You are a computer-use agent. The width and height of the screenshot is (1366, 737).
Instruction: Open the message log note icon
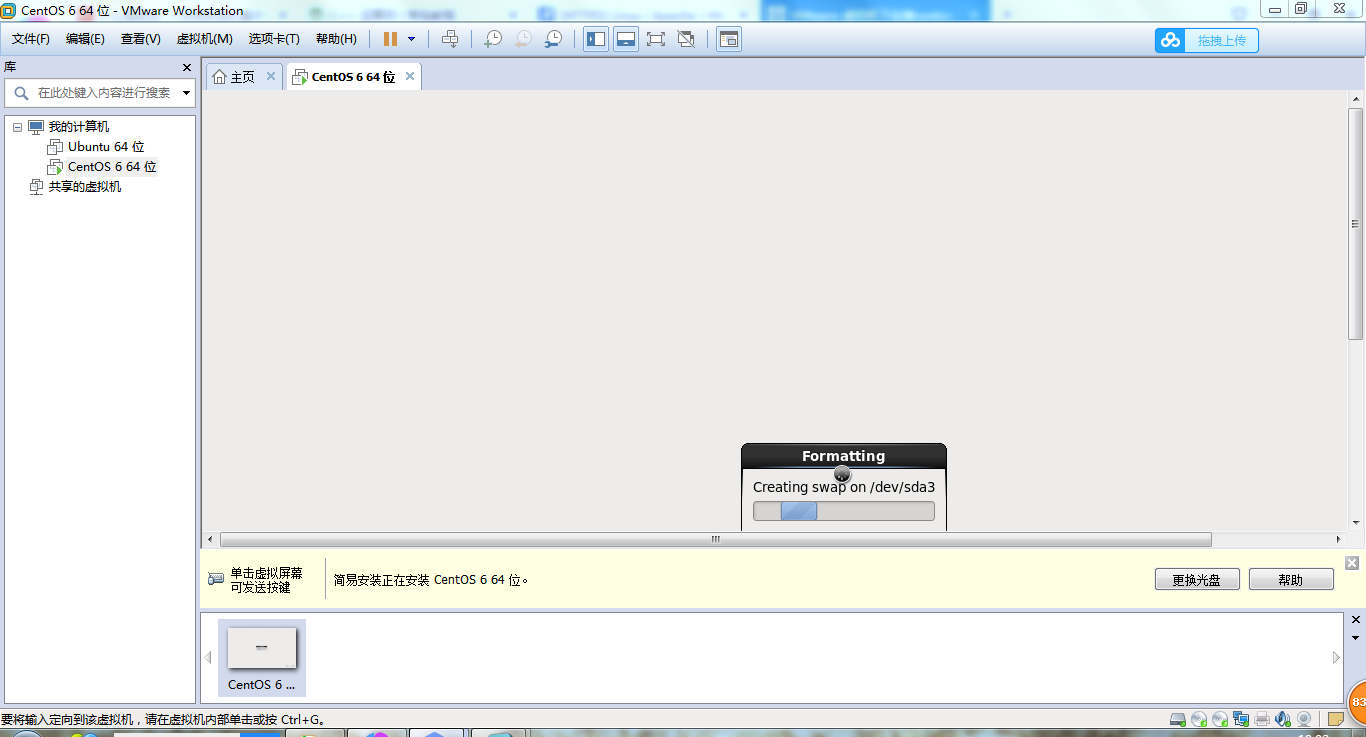point(1336,719)
